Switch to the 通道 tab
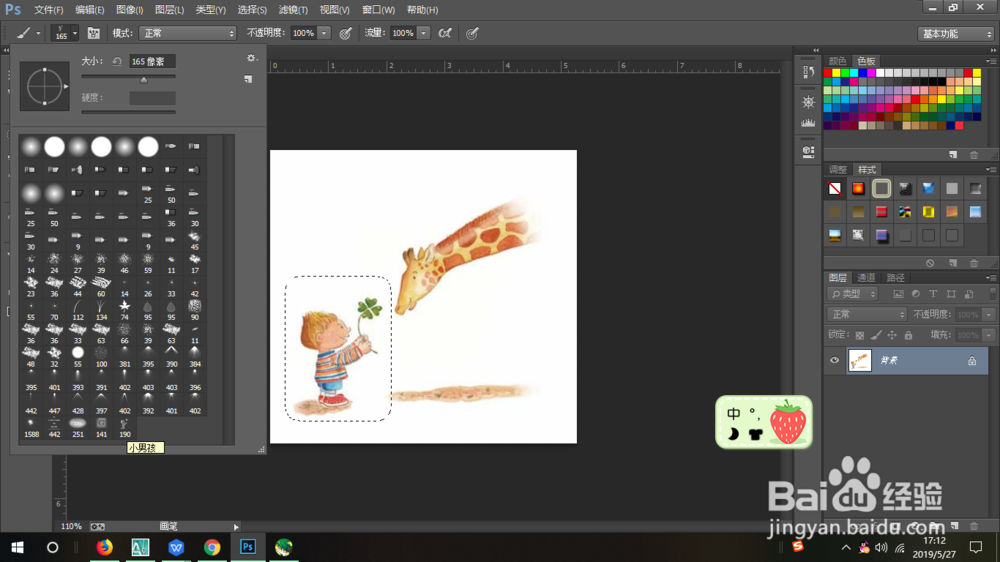 866,277
